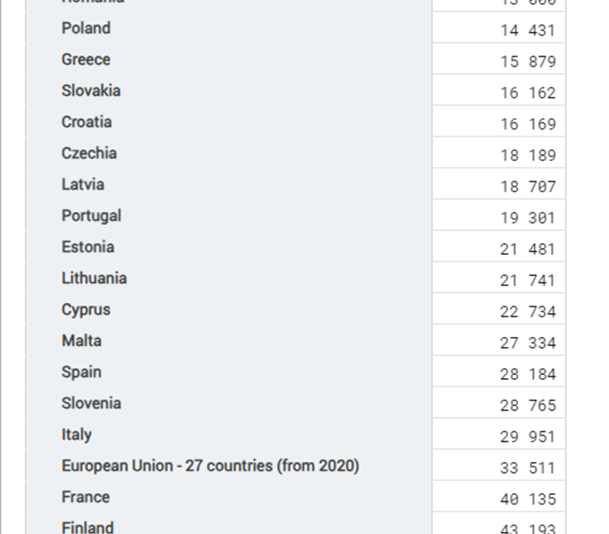Click the Italy country cell
Image resolution: width=609 pixels, height=534 pixels.
(76, 435)
